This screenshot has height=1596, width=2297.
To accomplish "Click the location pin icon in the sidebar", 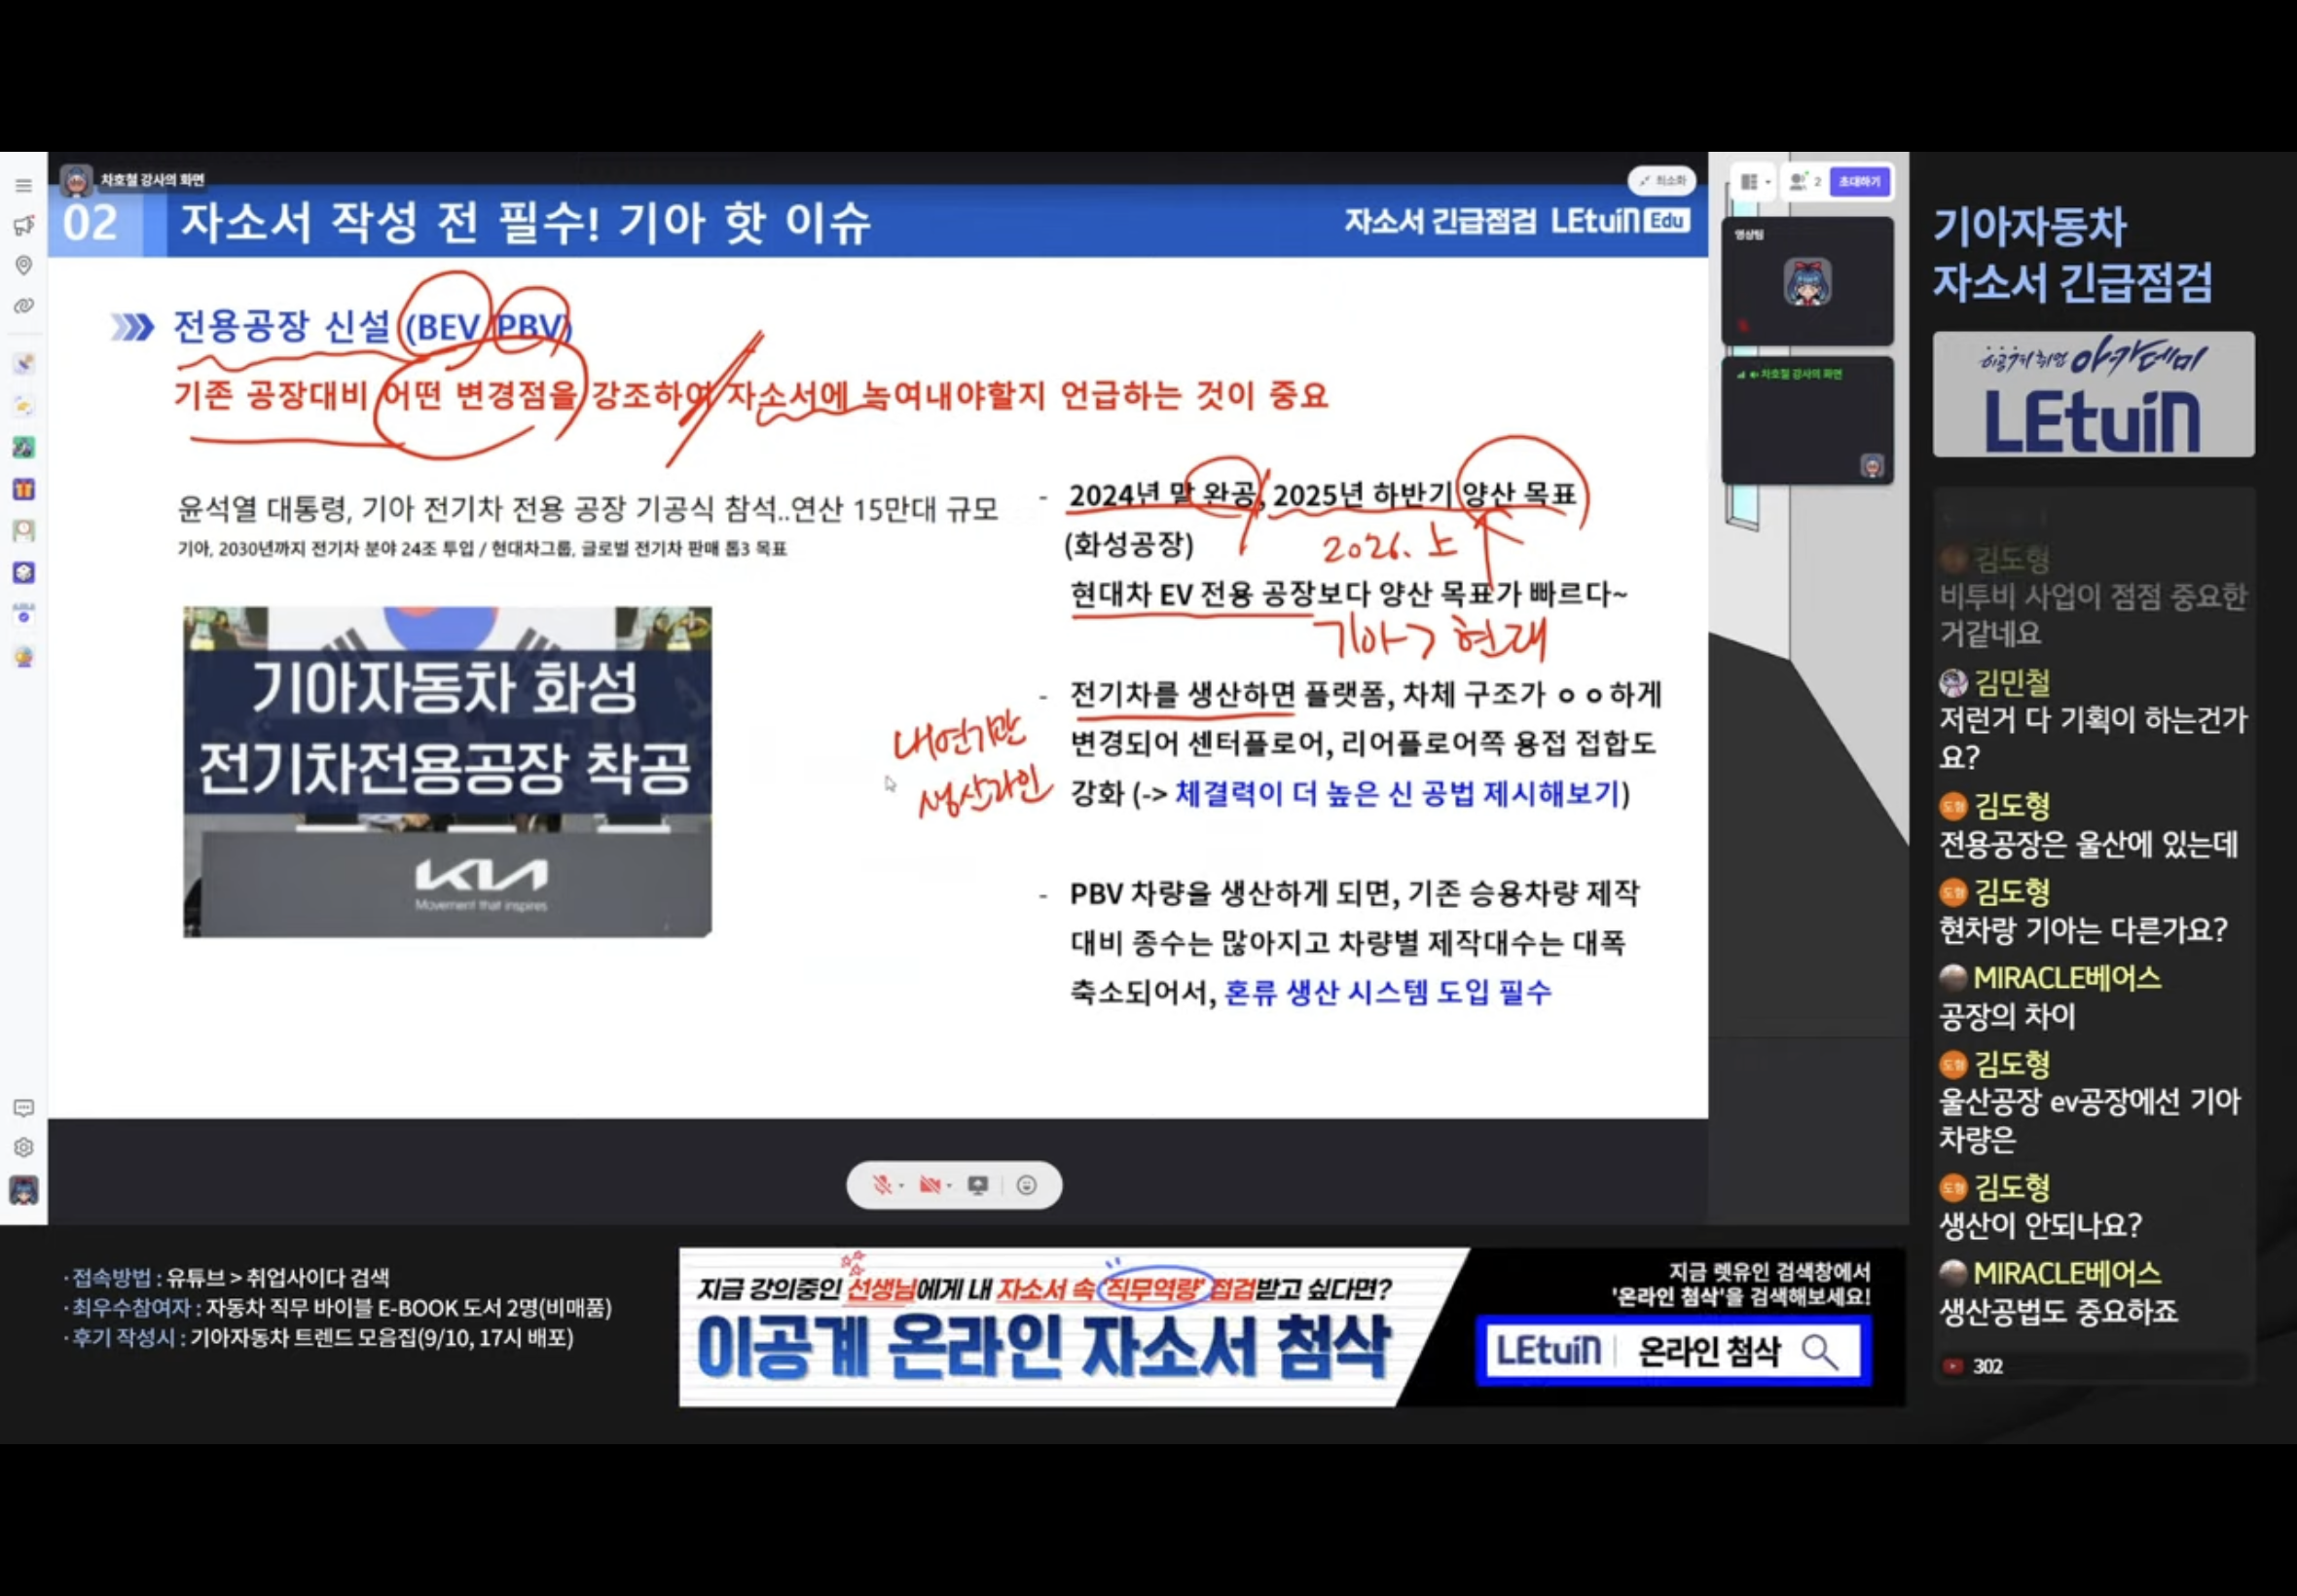I will pyautogui.click(x=24, y=265).
